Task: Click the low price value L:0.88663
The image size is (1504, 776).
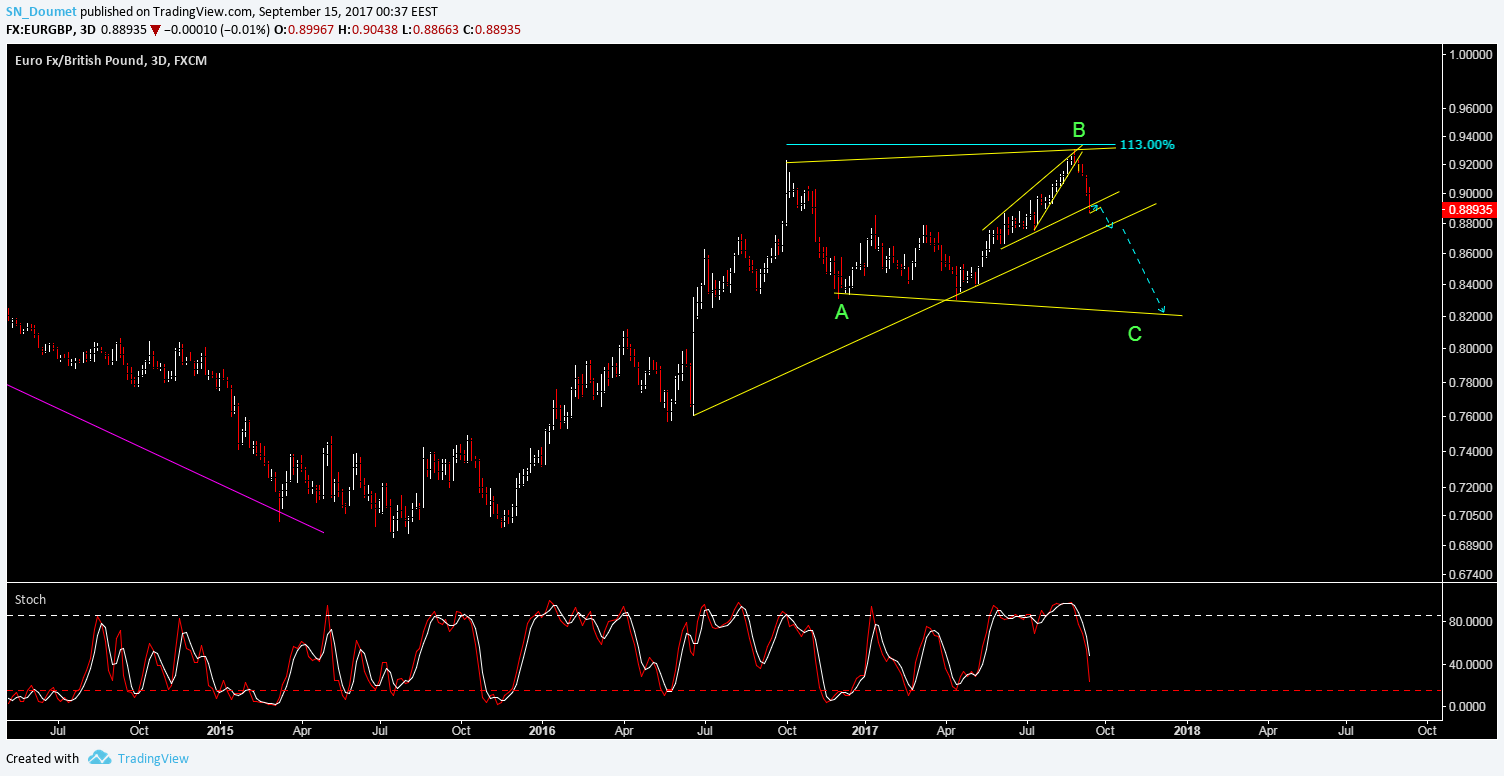Action: pyautogui.click(x=429, y=29)
